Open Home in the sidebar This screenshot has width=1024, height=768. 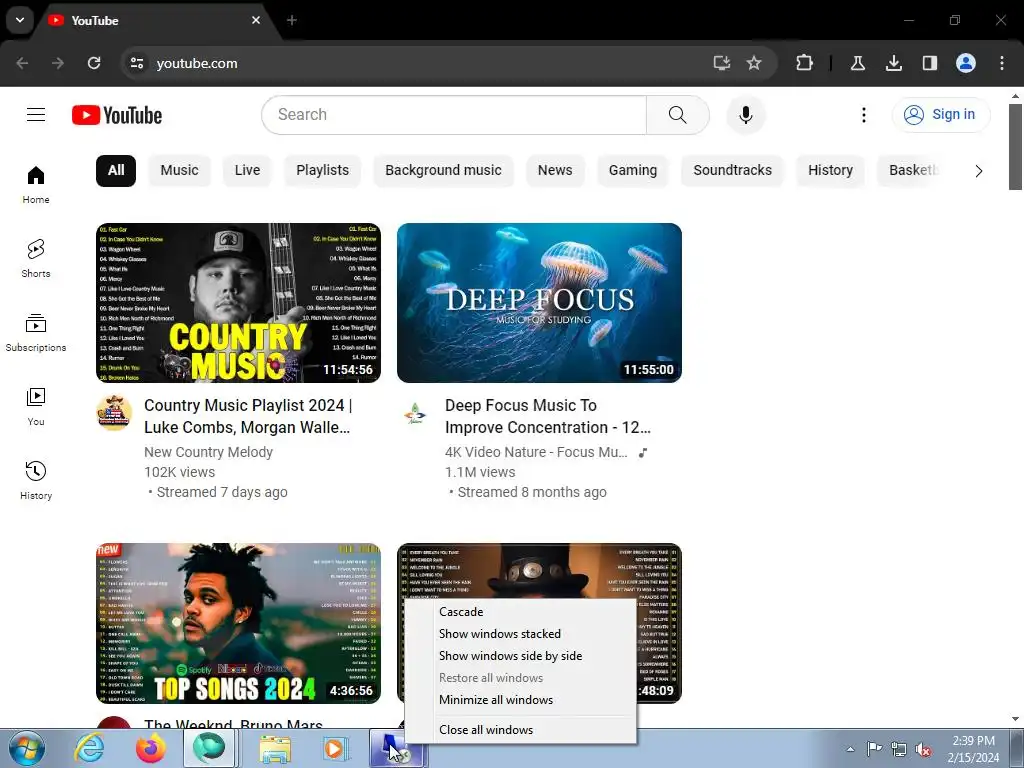click(36, 184)
